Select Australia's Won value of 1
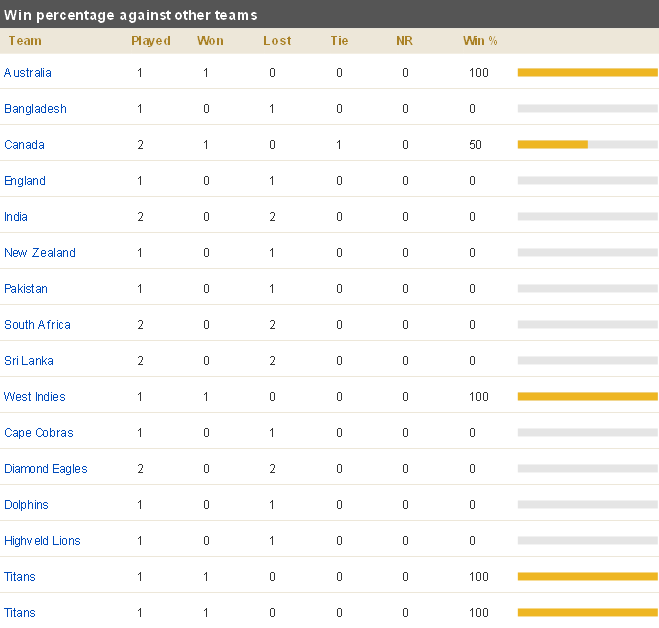The image size is (659, 628). [x=206, y=73]
